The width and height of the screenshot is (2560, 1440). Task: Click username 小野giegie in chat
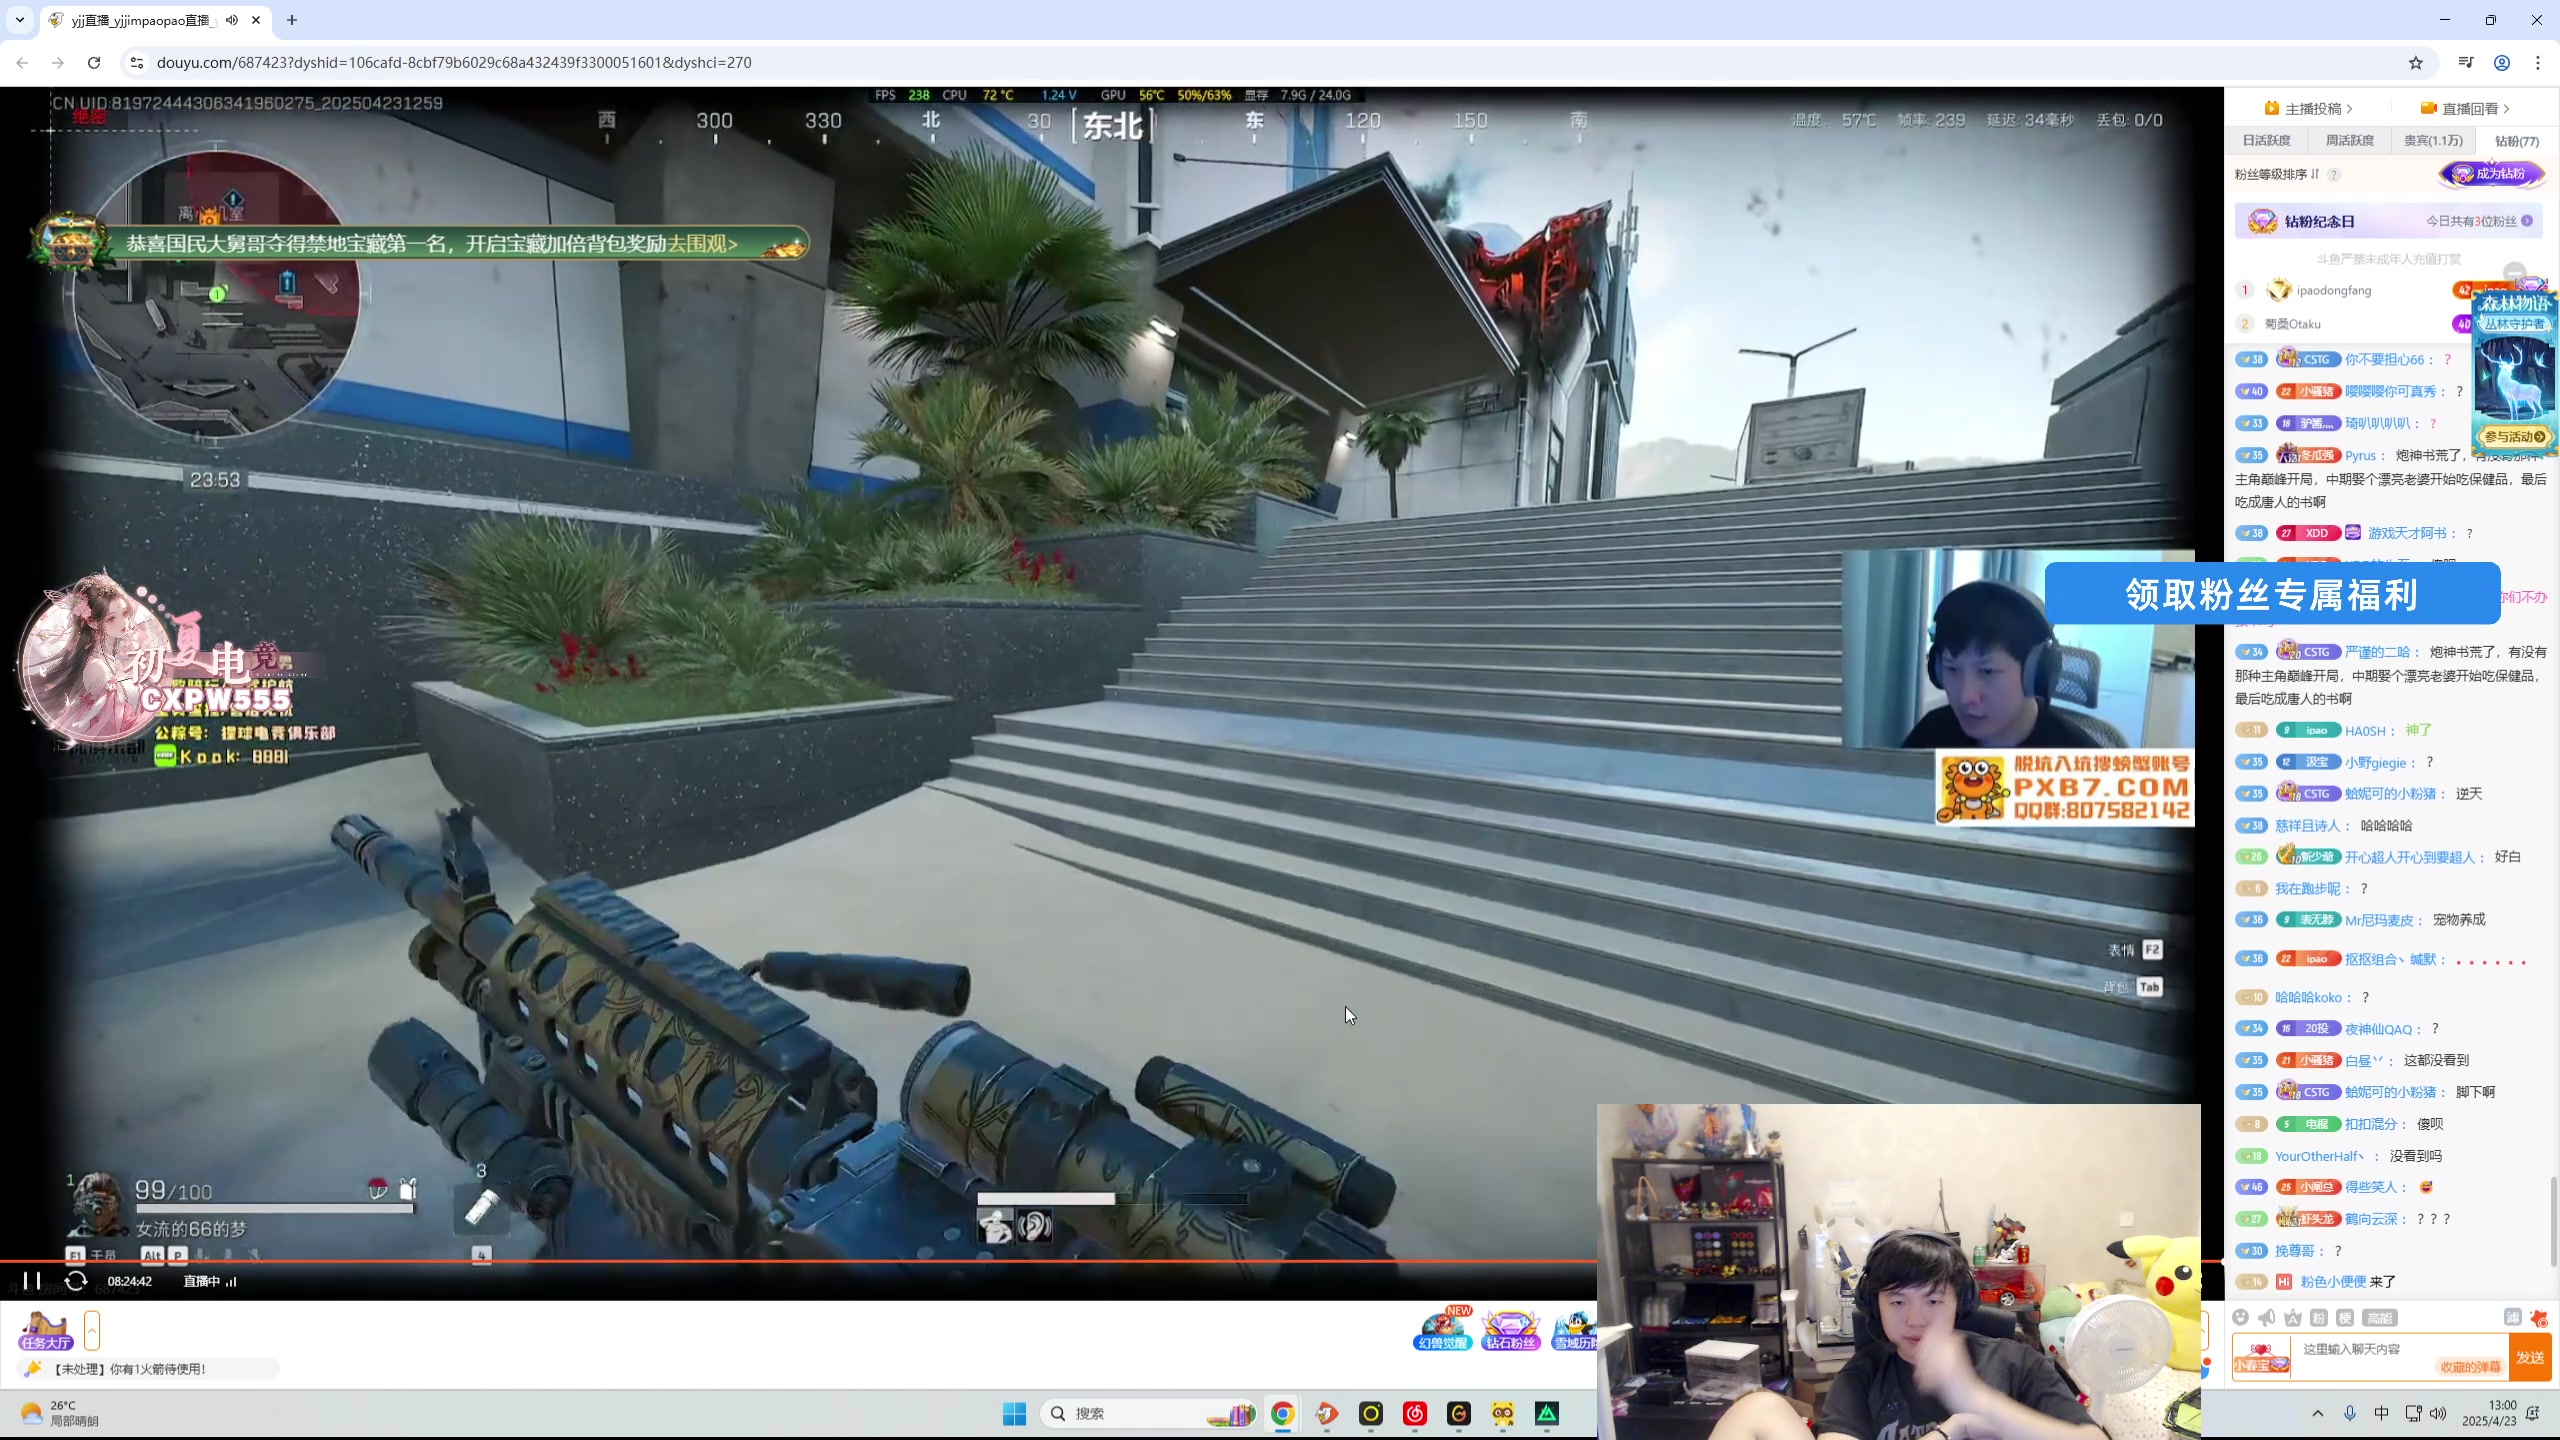(x=2375, y=763)
